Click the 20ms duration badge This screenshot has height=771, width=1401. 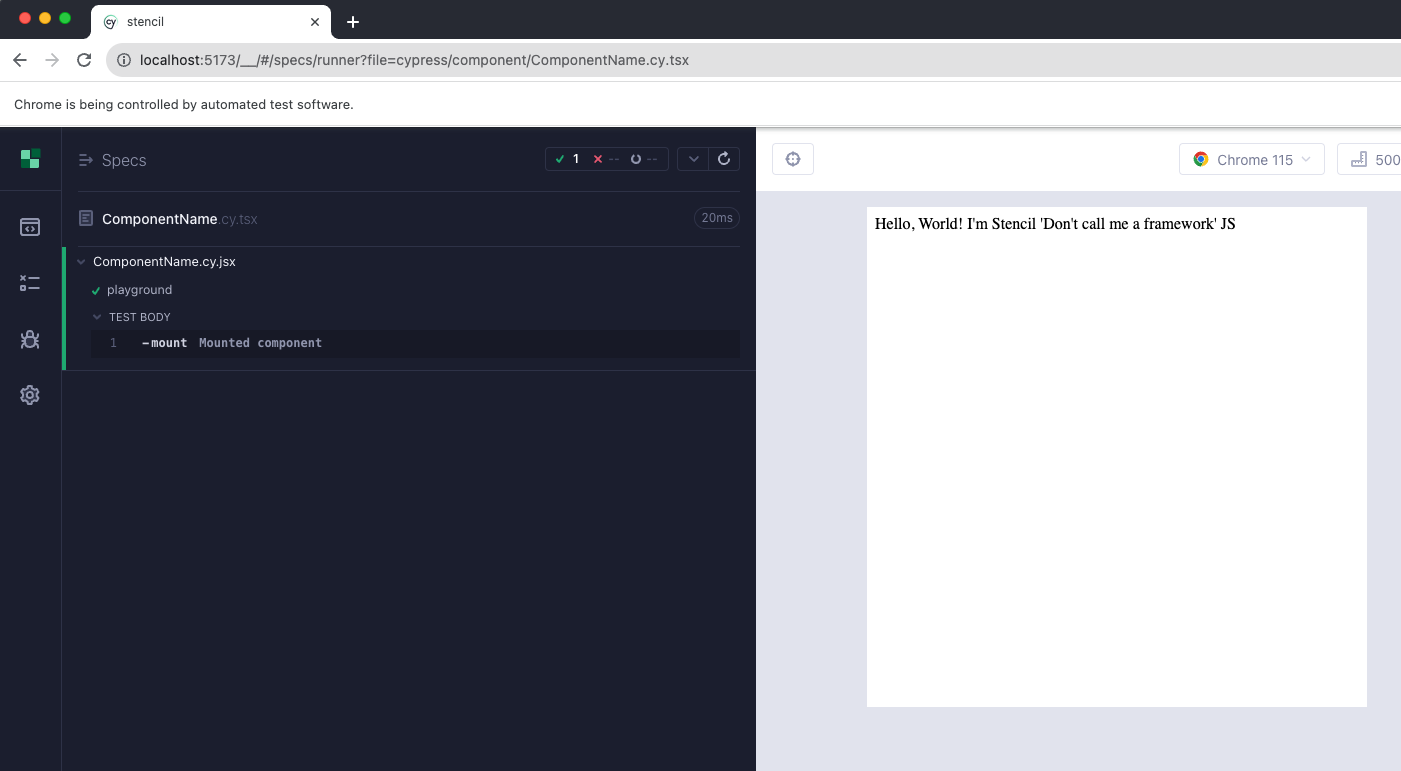pyautogui.click(x=717, y=218)
